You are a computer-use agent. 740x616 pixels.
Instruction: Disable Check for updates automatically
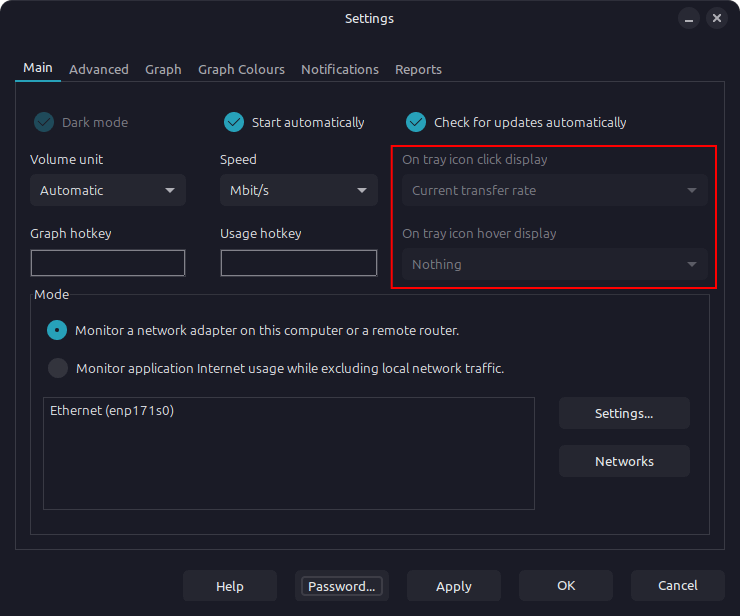(x=416, y=122)
